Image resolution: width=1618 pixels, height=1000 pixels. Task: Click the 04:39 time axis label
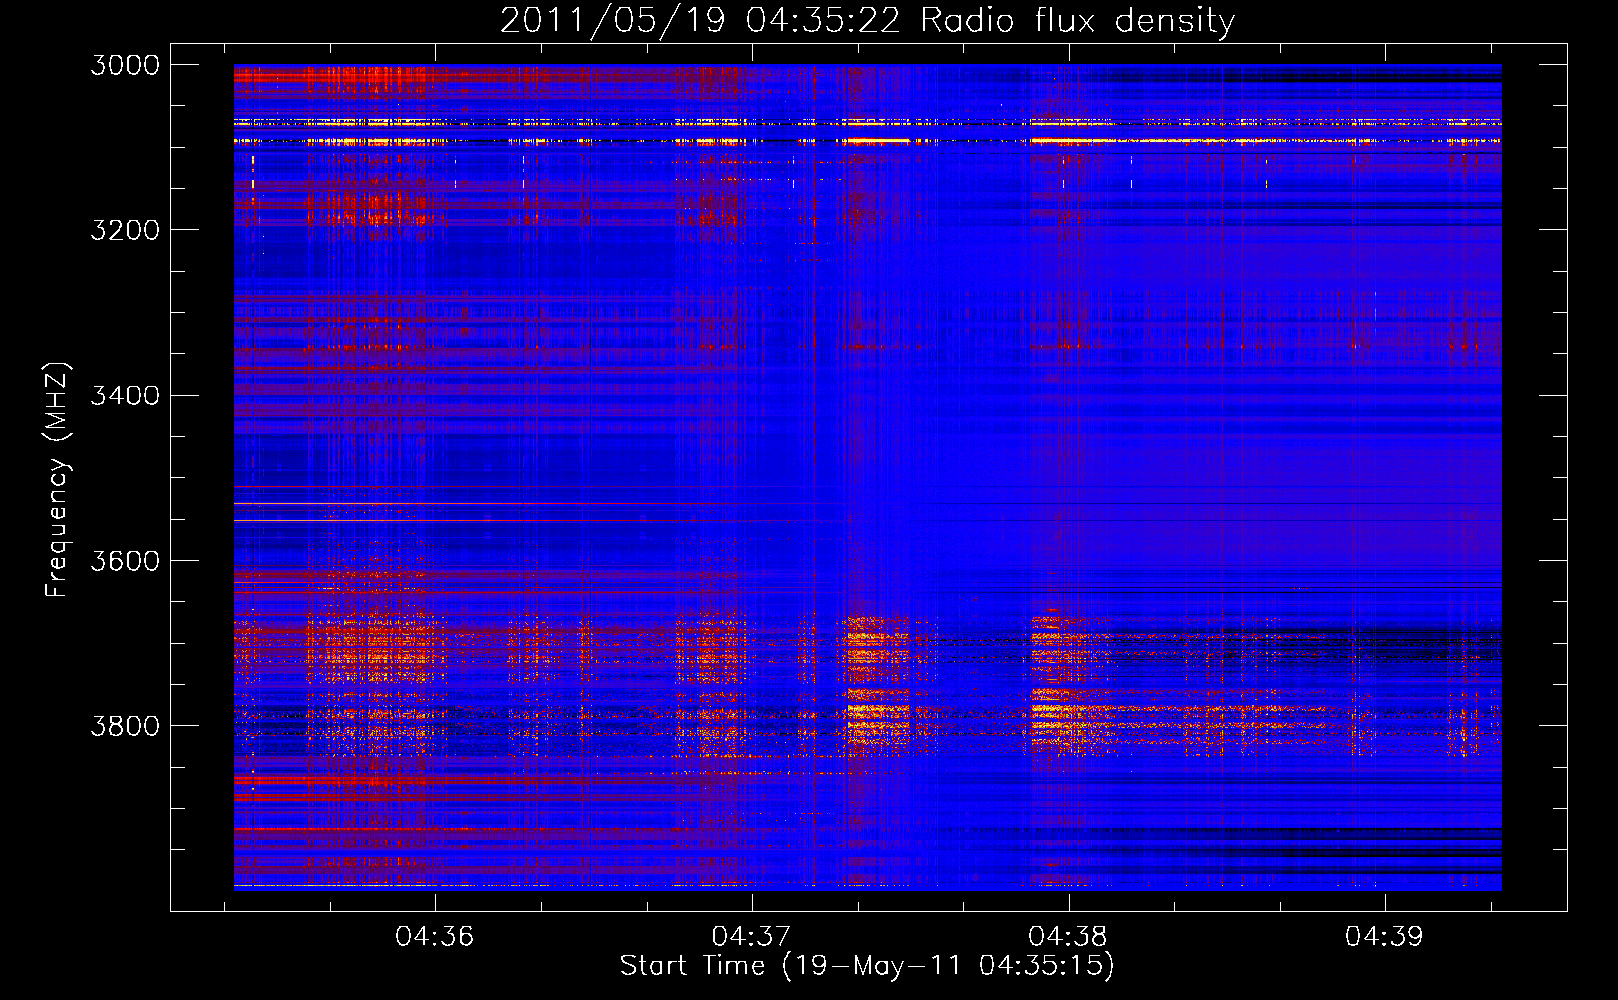[x=1384, y=937]
